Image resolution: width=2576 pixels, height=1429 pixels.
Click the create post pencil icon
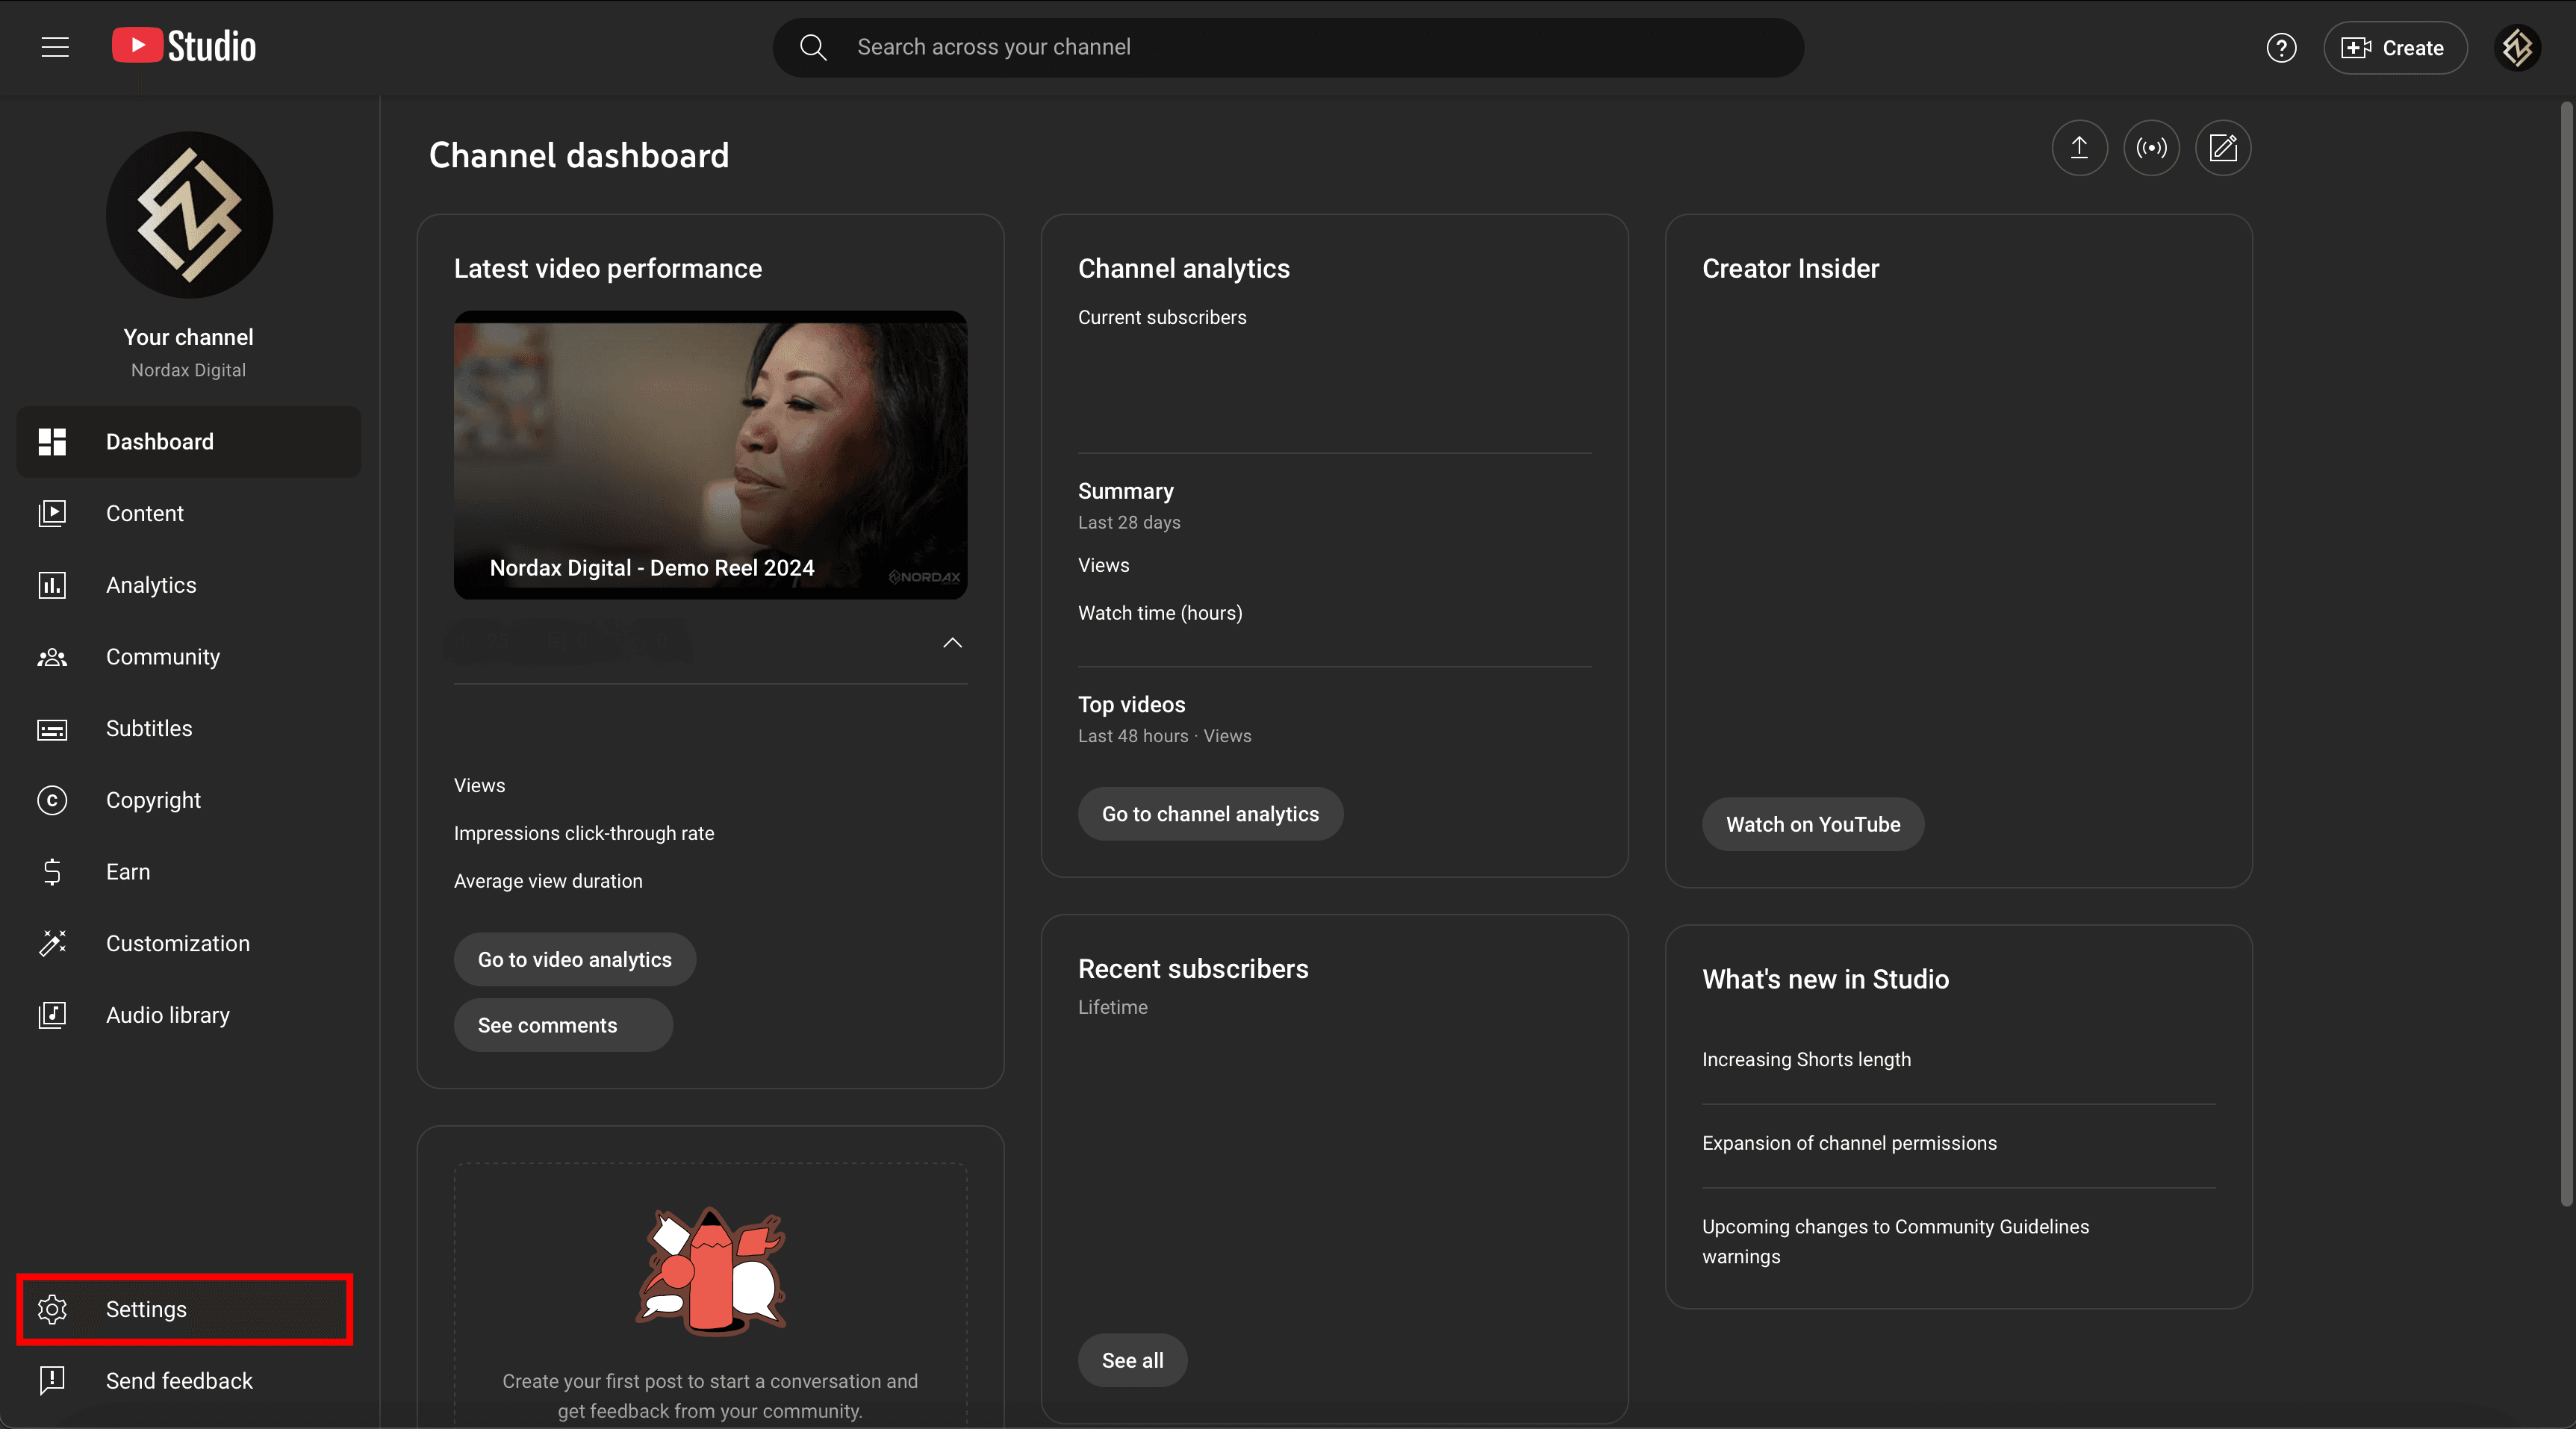tap(2223, 147)
